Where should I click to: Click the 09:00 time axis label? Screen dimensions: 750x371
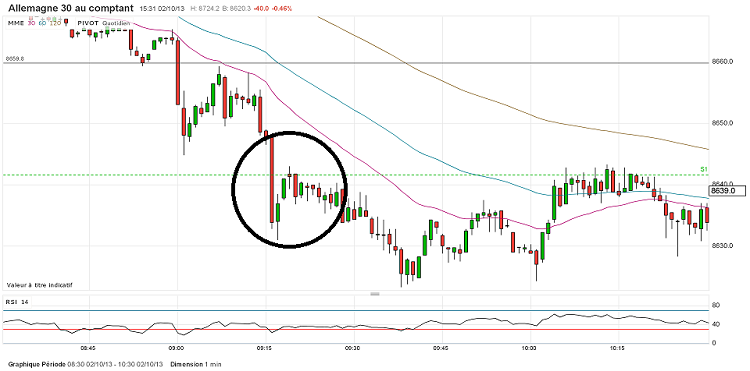coord(176,348)
